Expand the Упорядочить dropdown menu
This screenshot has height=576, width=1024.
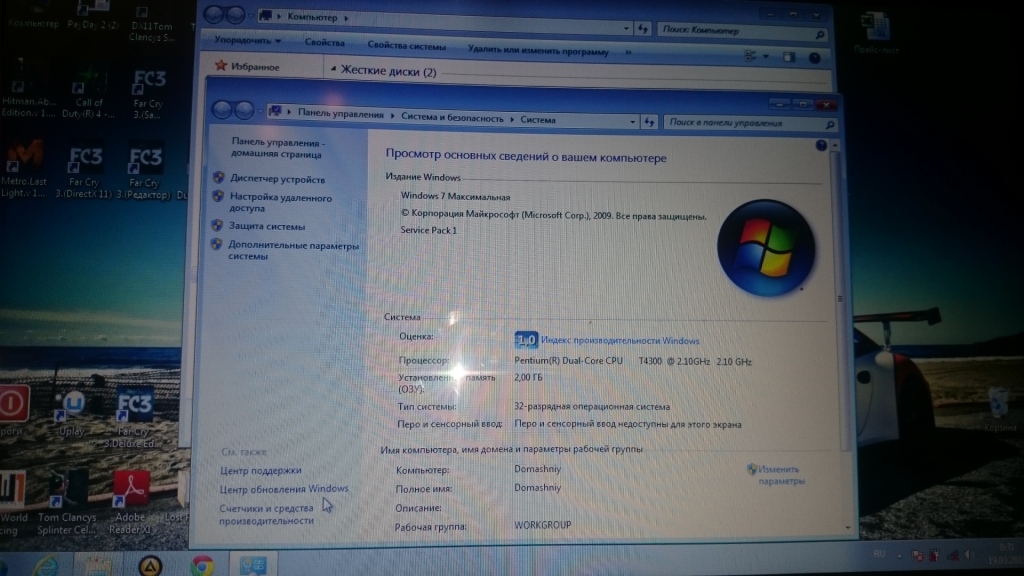249,42
